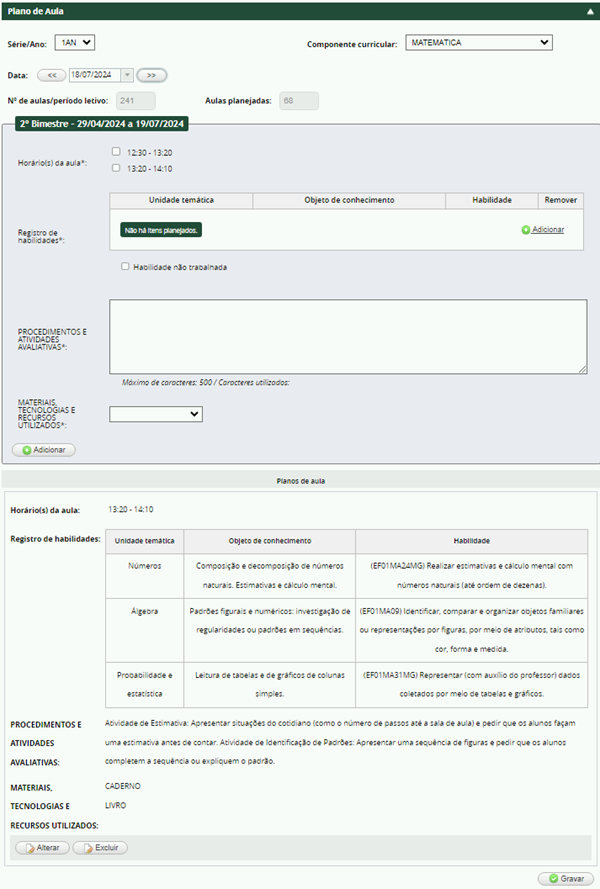
Task: Click the Remover column header
Action: pos(560,200)
